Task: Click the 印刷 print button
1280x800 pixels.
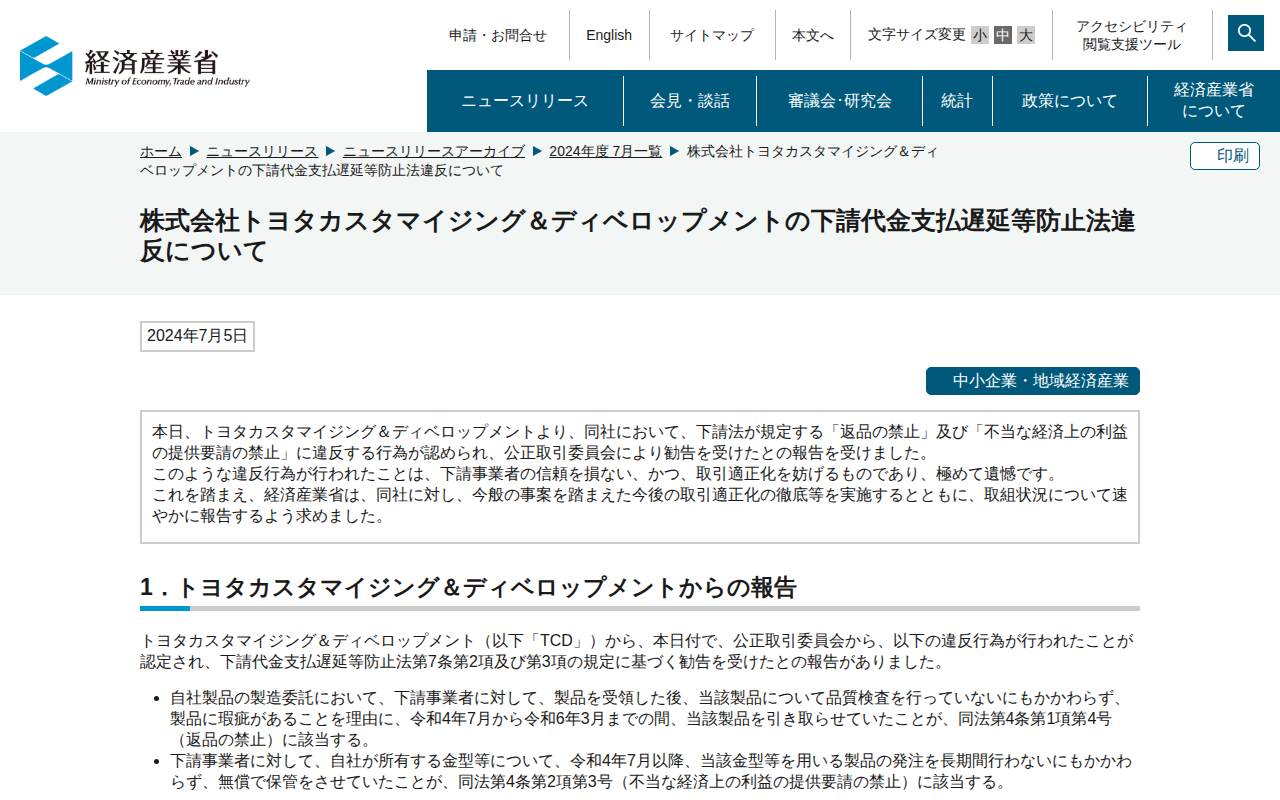Action: pyautogui.click(x=1225, y=156)
